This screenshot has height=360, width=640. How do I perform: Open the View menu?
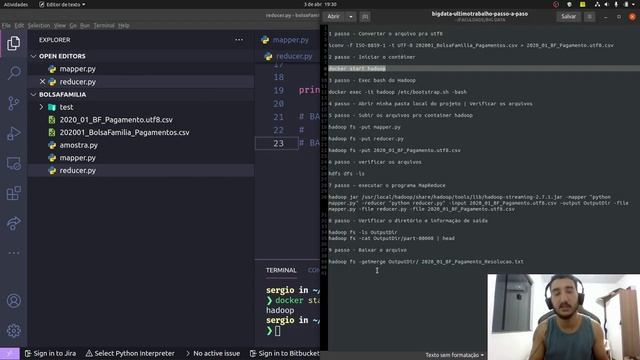(60, 25)
